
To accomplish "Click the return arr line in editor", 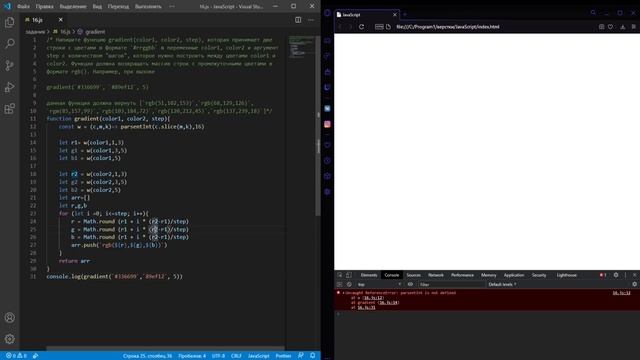I will [x=74, y=261].
